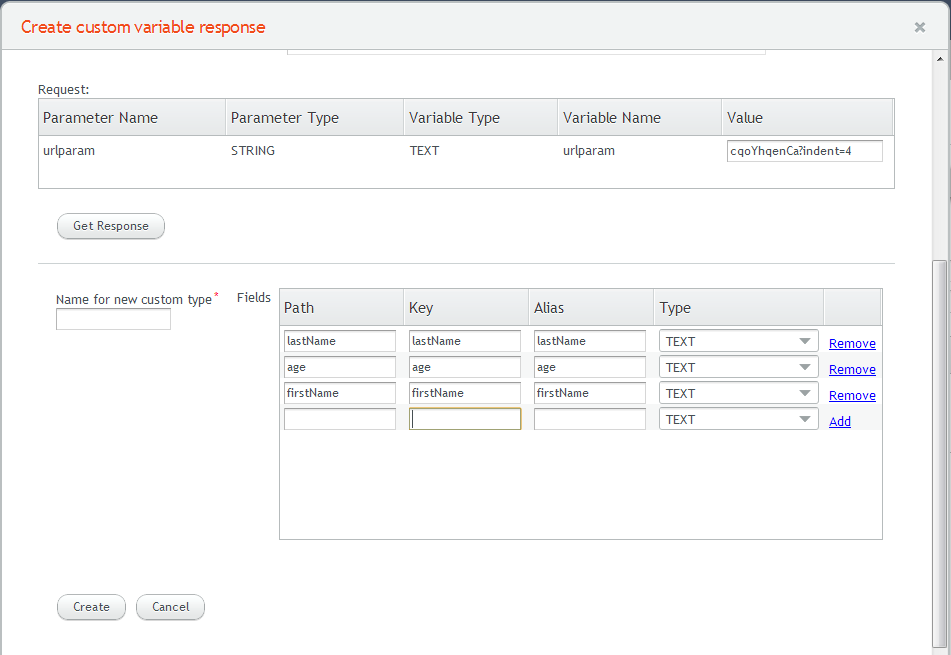Click the Get Response button
The width and height of the screenshot is (951, 655).
(x=110, y=226)
